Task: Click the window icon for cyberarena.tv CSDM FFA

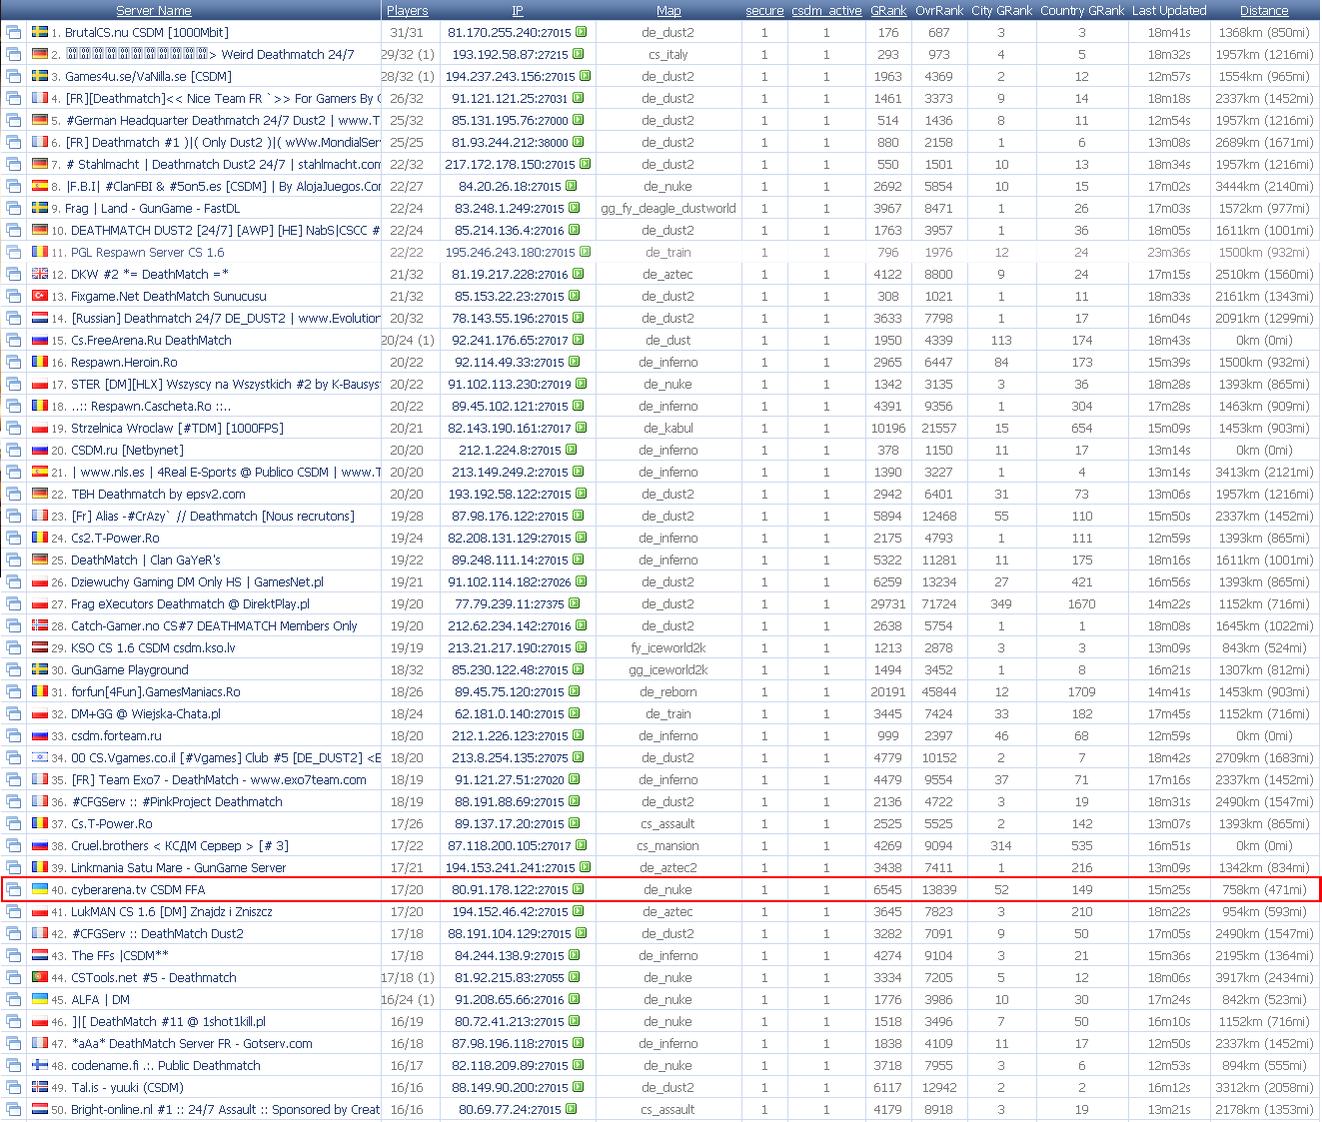Action: click(x=14, y=890)
